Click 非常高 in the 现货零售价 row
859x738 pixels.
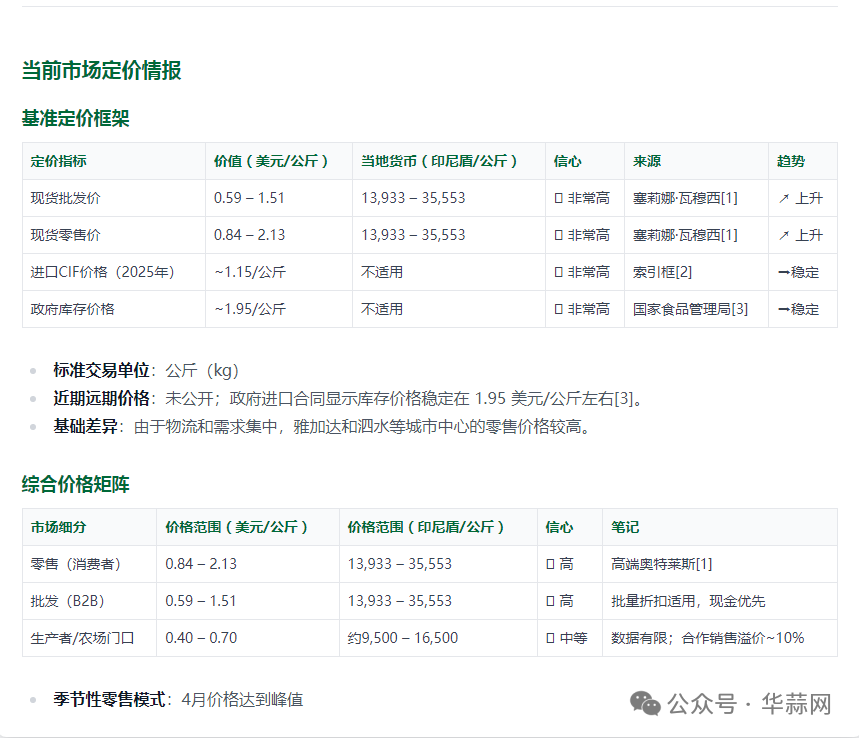(588, 235)
